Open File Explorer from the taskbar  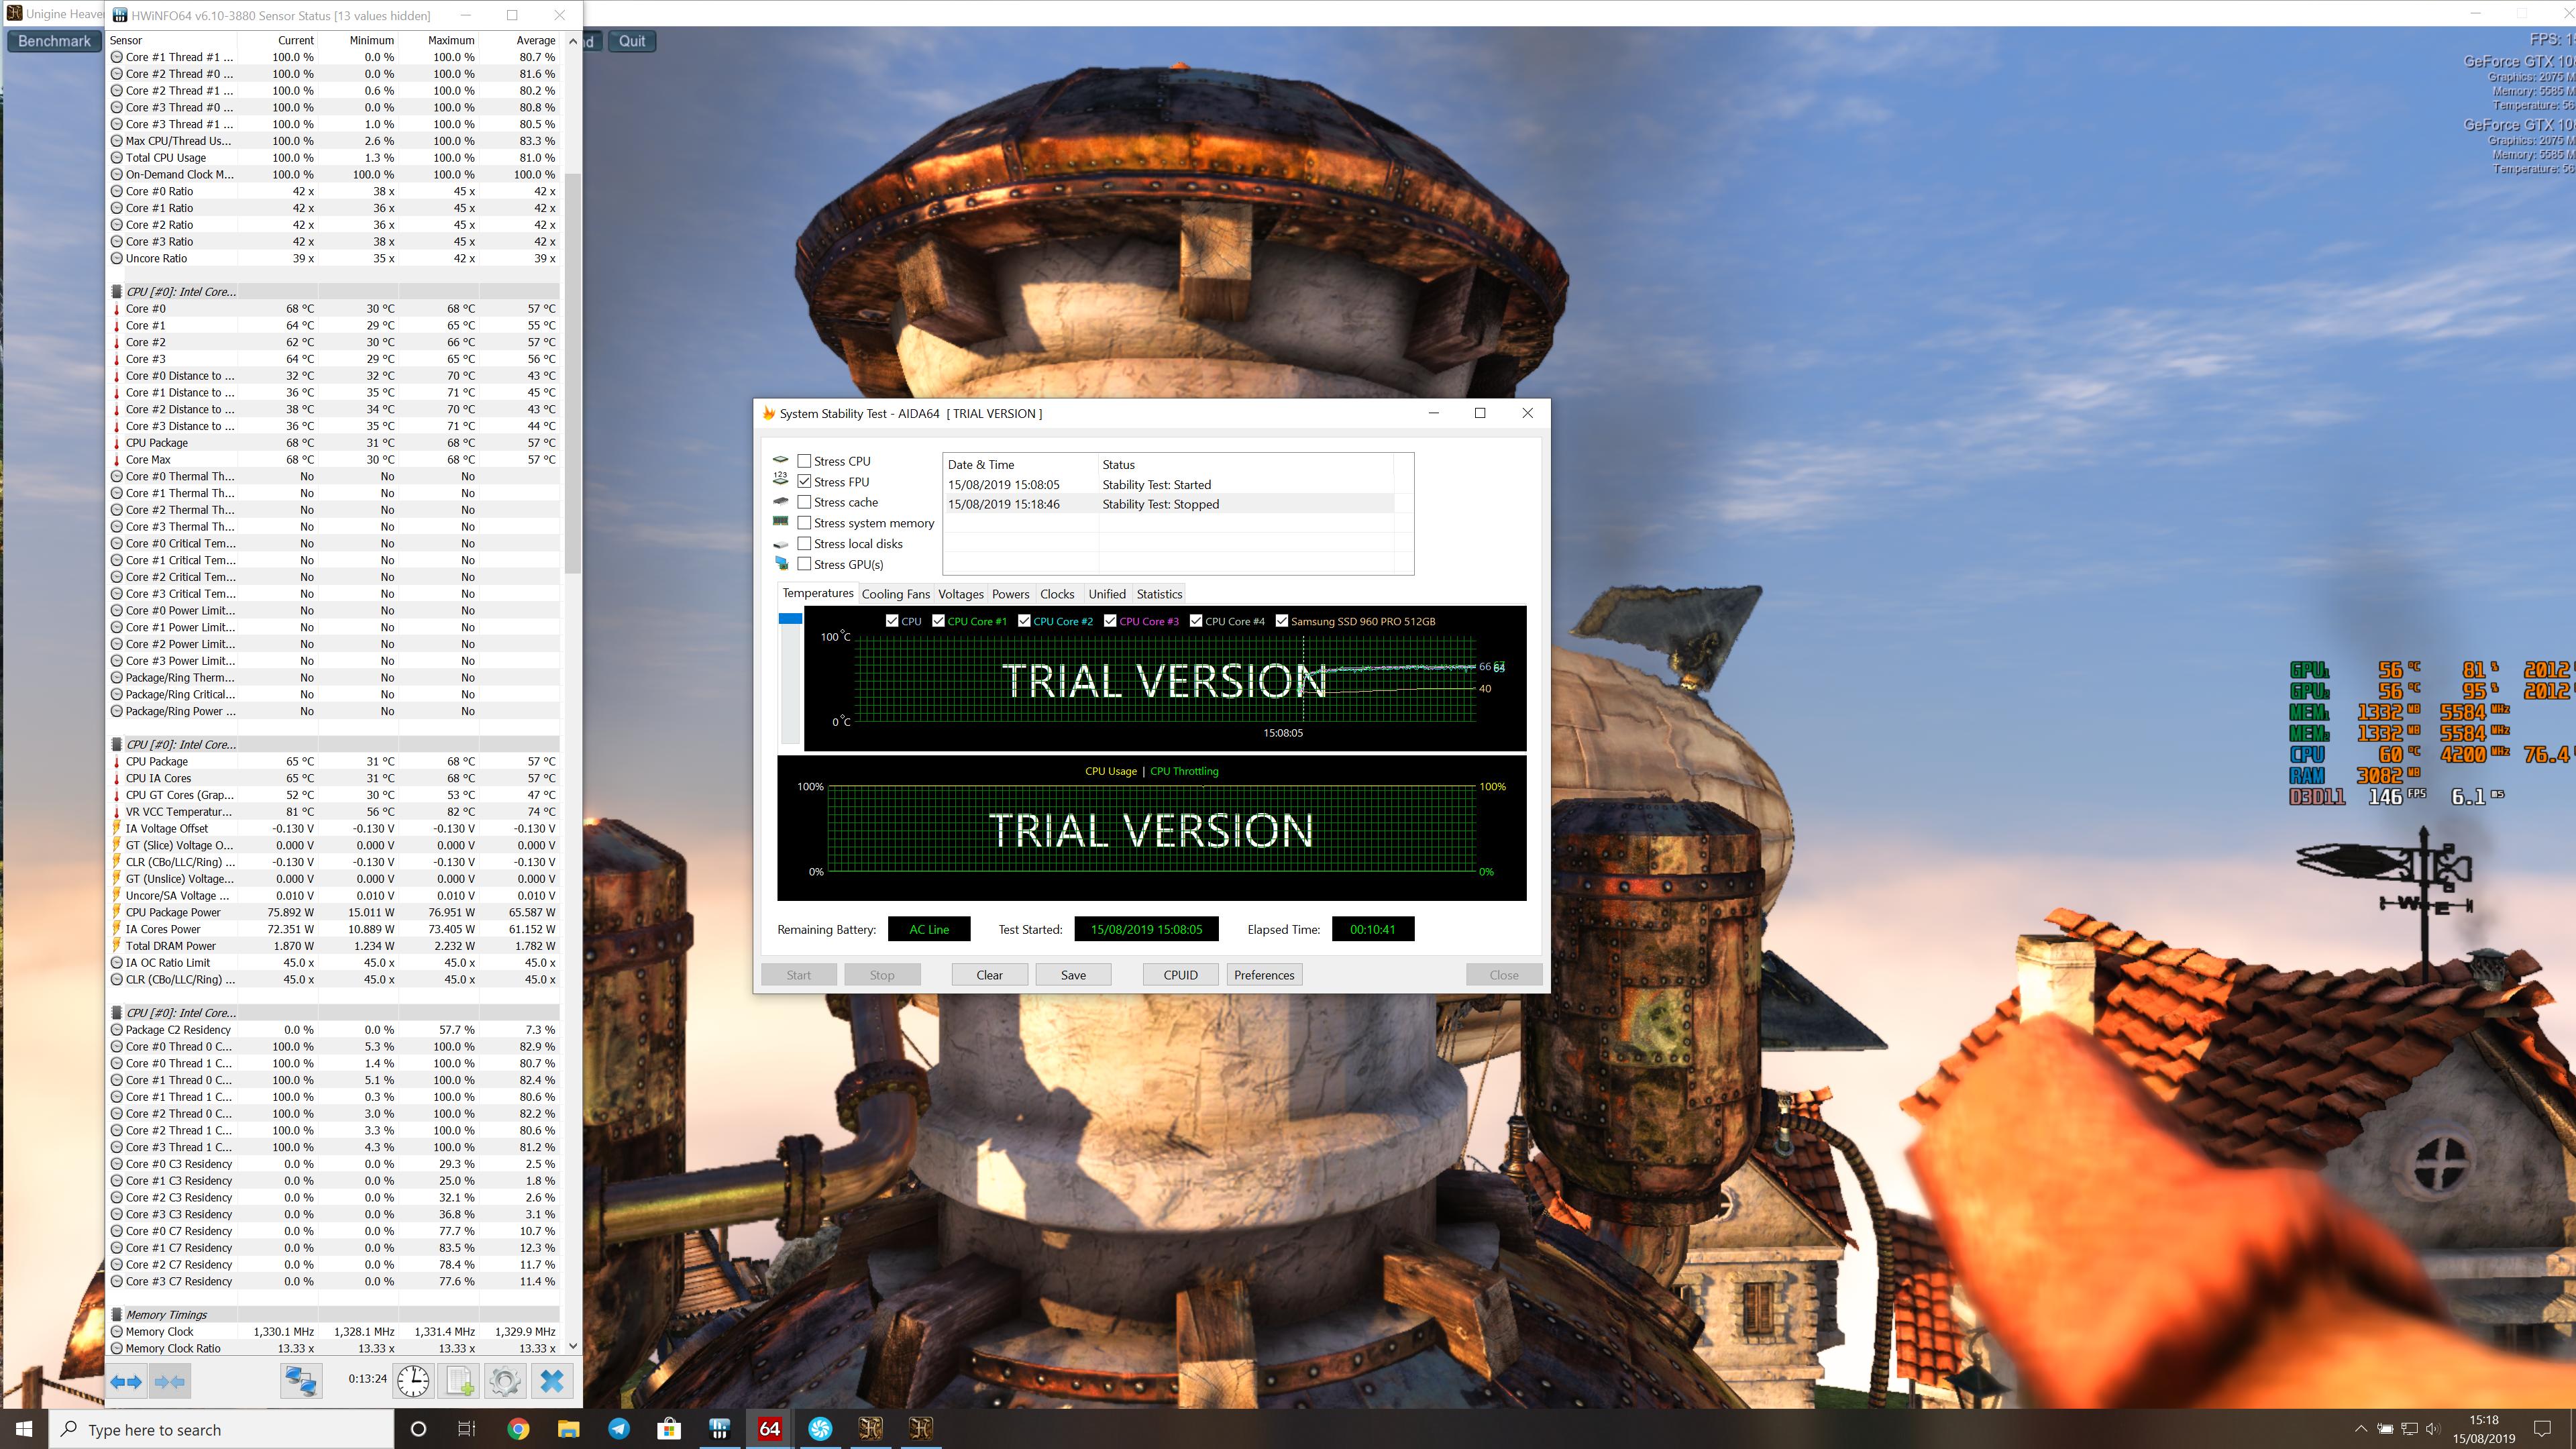pos(568,1429)
